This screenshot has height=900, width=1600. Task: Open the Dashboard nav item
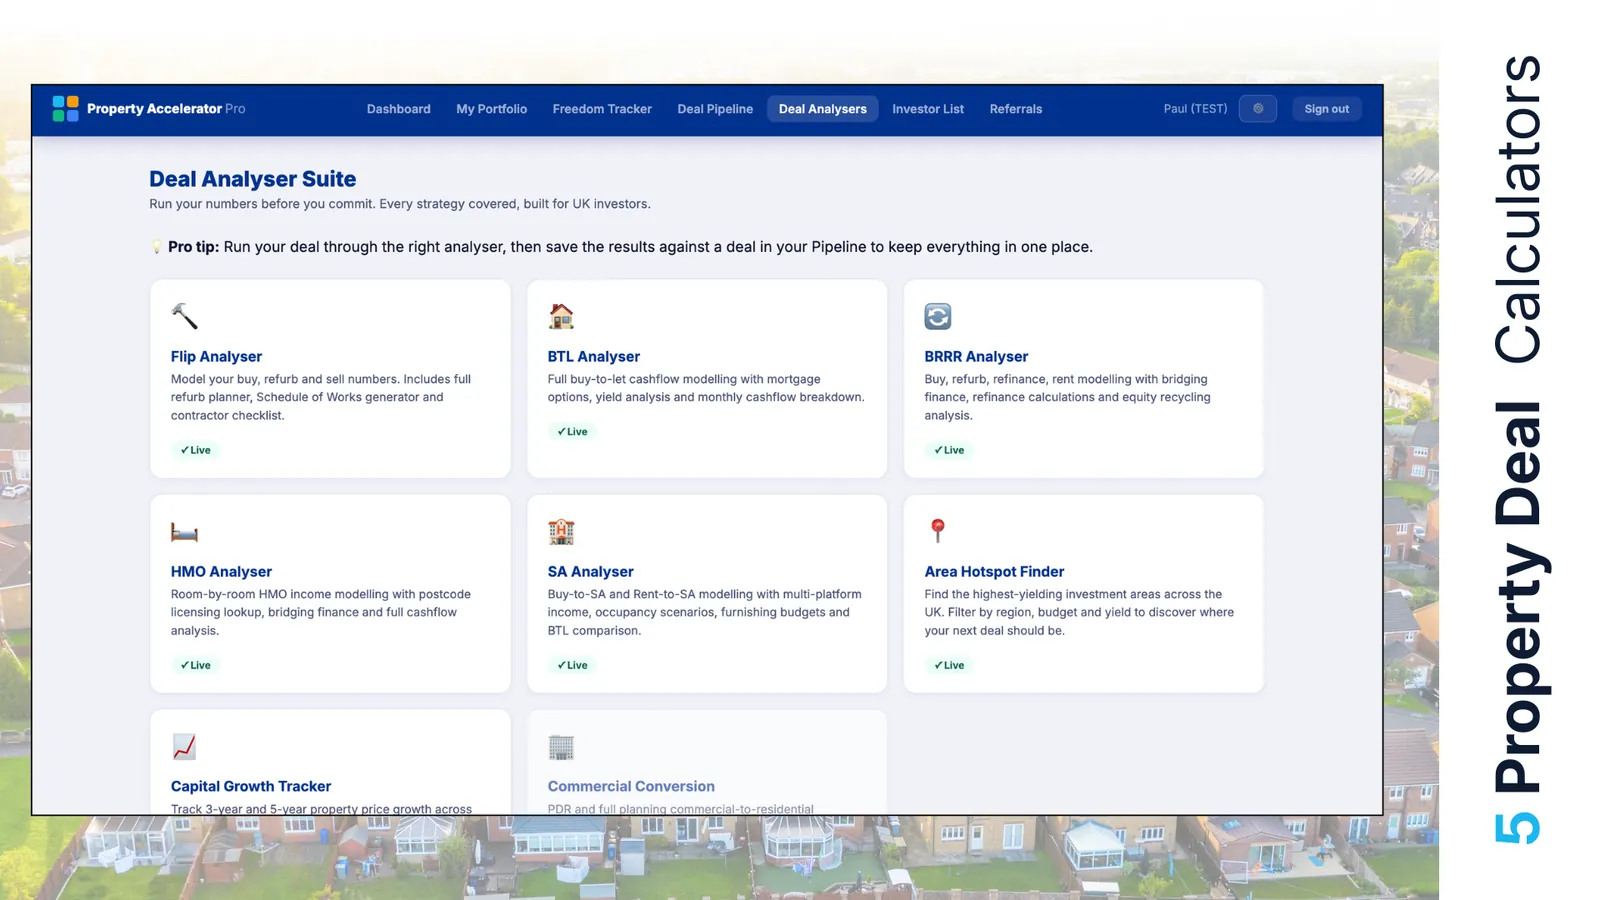[x=399, y=109]
